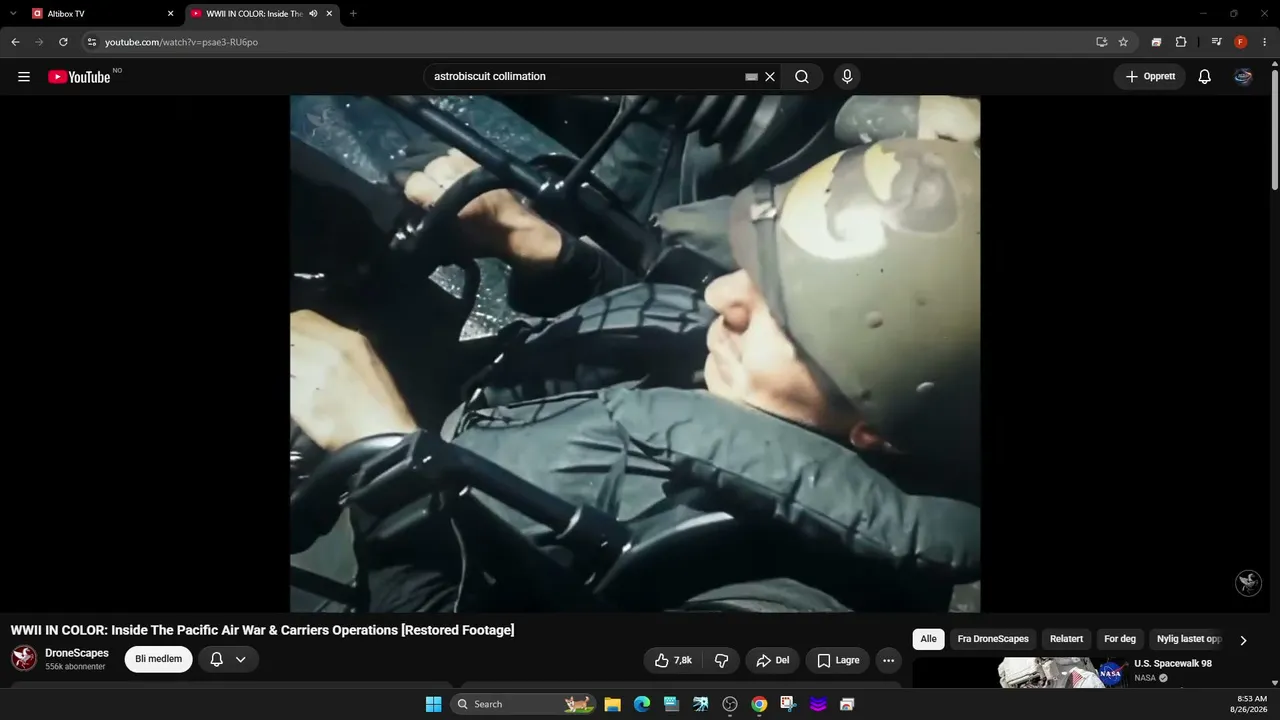This screenshot has width=1280, height=720.
Task: Expand the notification preferences chevron
Action: pyautogui.click(x=241, y=659)
